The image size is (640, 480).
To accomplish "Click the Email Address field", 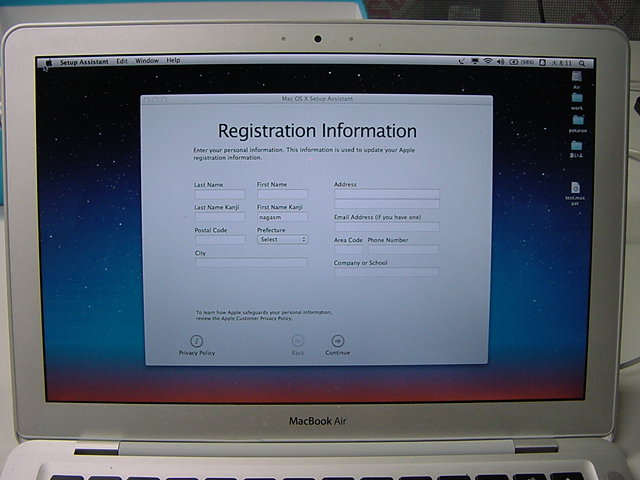I will click(387, 227).
